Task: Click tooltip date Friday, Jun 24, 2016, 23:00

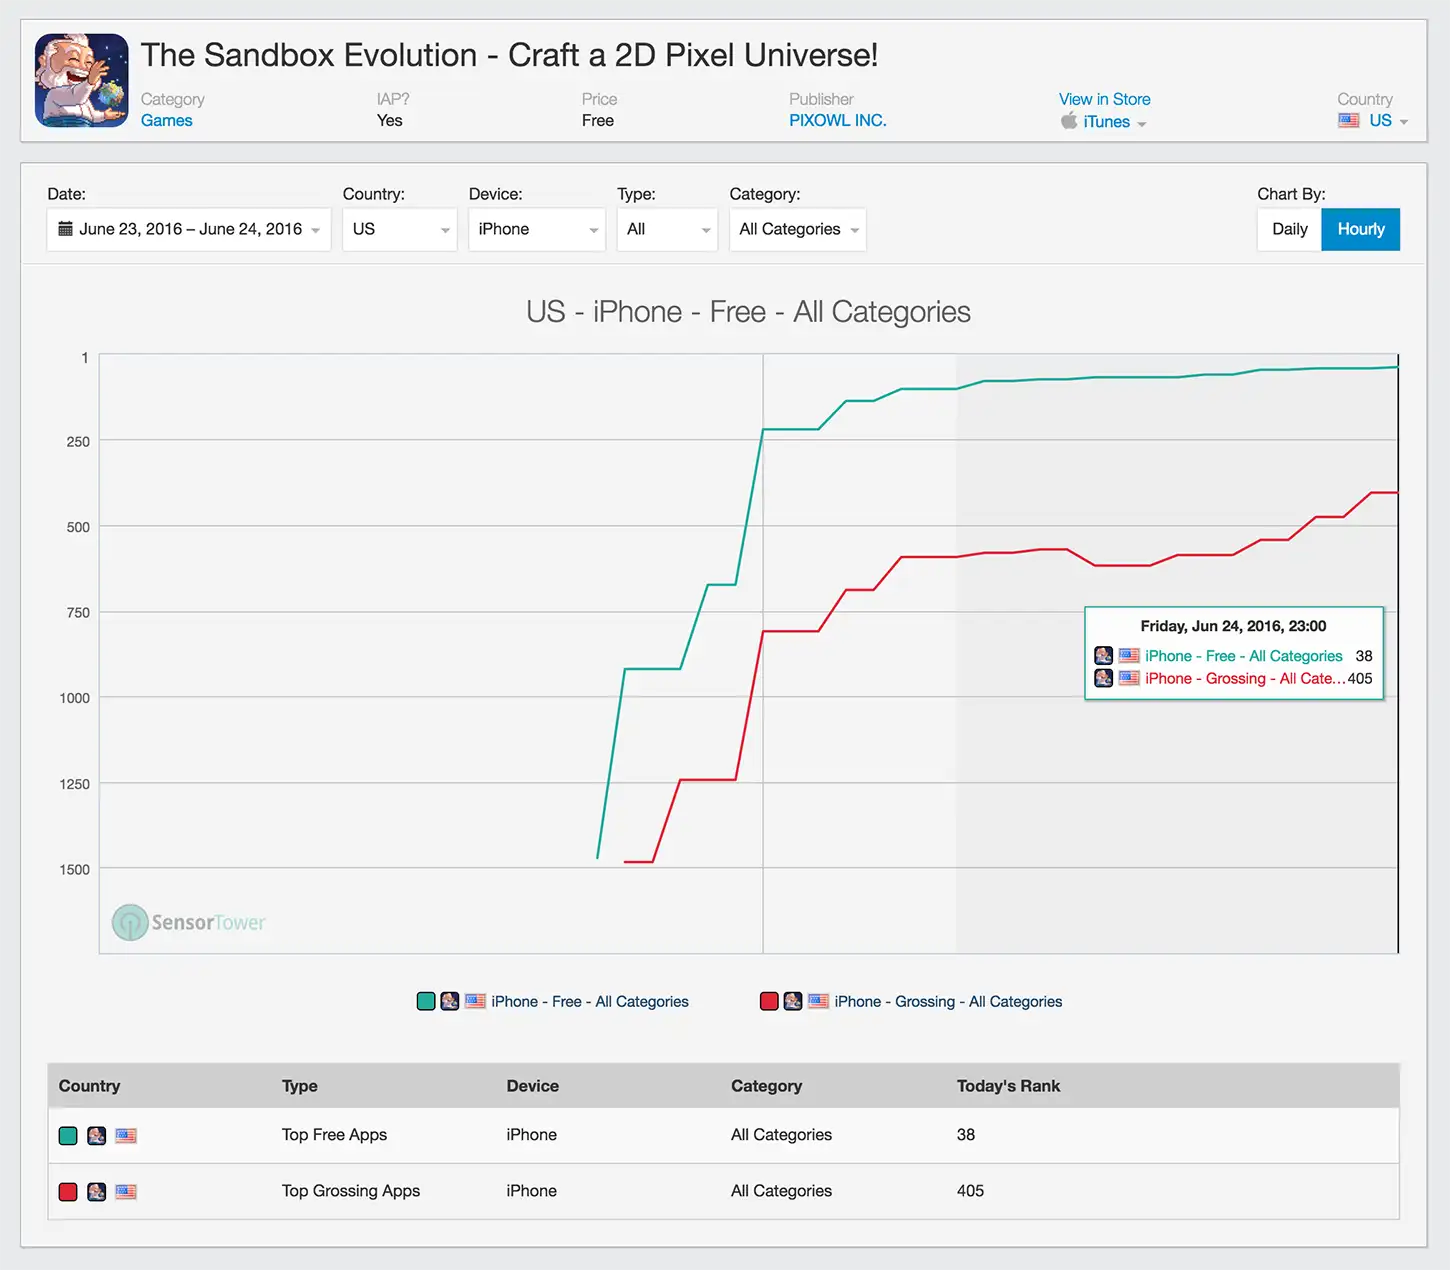Action: [x=1233, y=626]
